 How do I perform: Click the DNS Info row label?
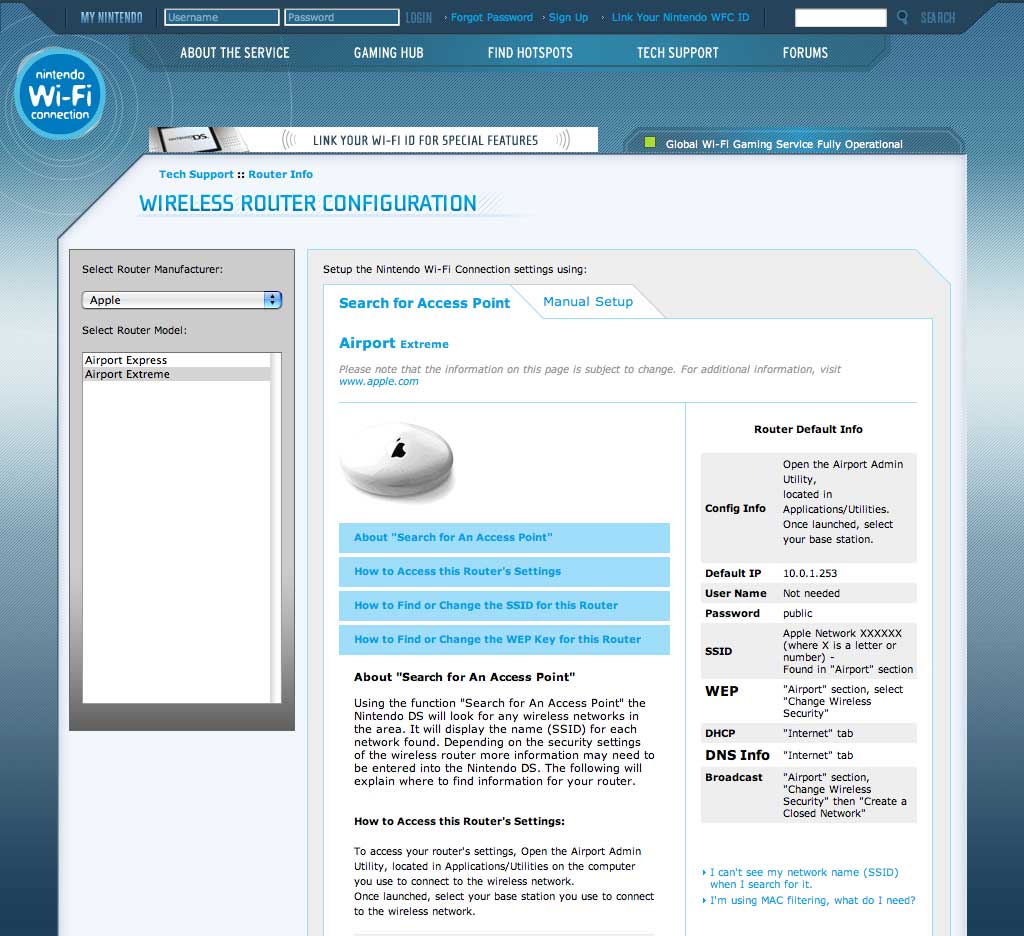[737, 755]
